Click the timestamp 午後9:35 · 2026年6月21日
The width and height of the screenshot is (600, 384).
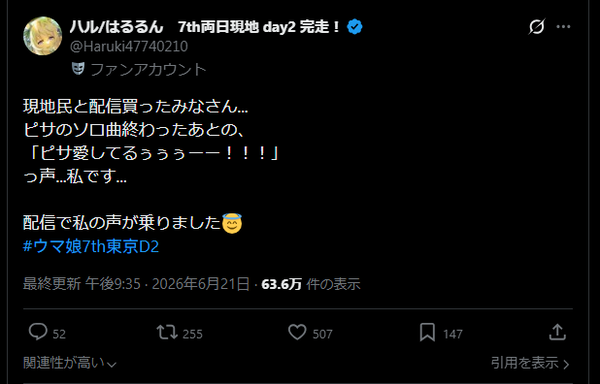click(167, 284)
